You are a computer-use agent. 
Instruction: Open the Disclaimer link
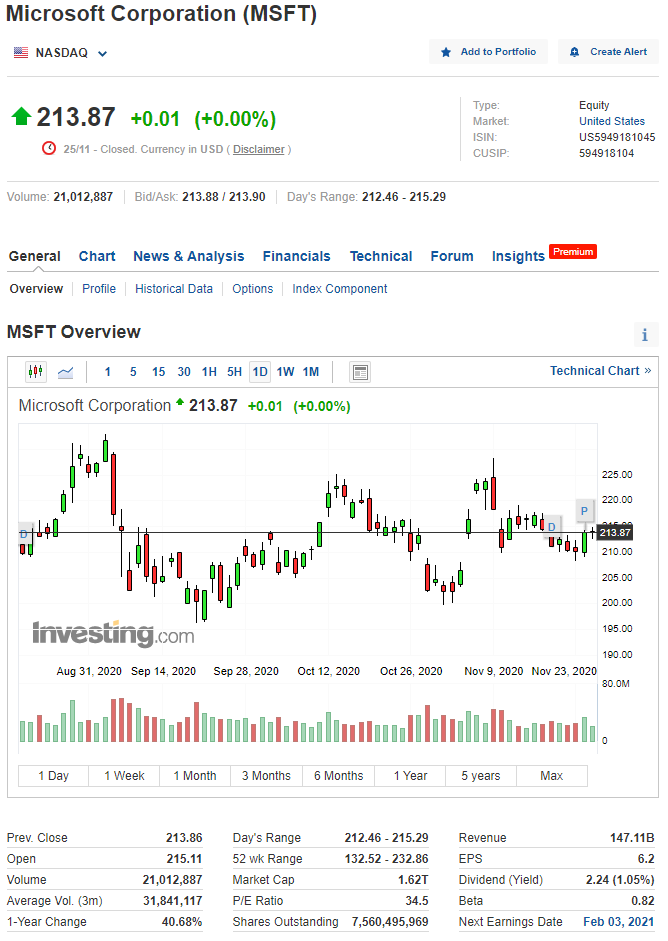259,149
